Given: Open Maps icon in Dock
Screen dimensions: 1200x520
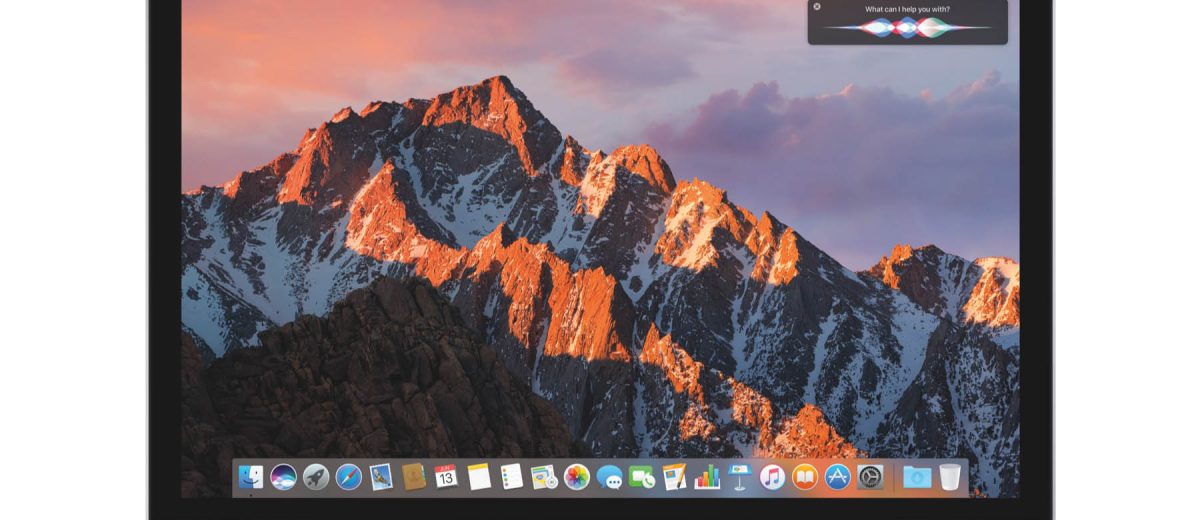Looking at the screenshot, I should [x=544, y=477].
